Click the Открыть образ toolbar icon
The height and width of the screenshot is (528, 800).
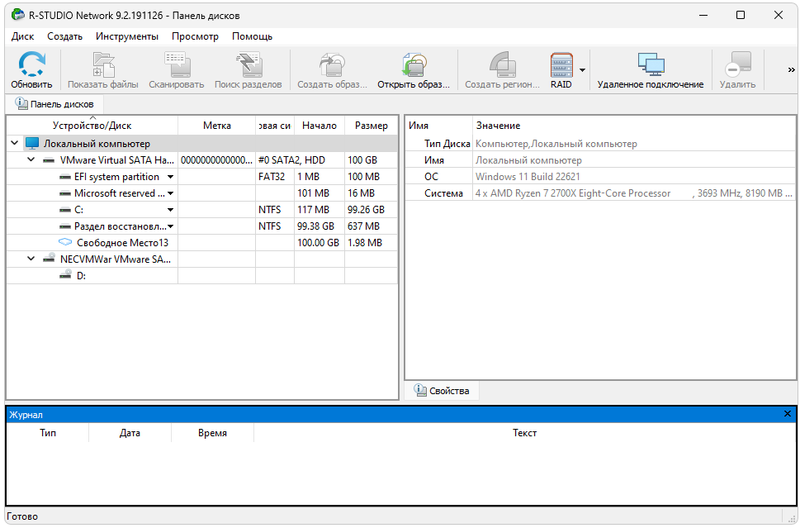point(413,66)
